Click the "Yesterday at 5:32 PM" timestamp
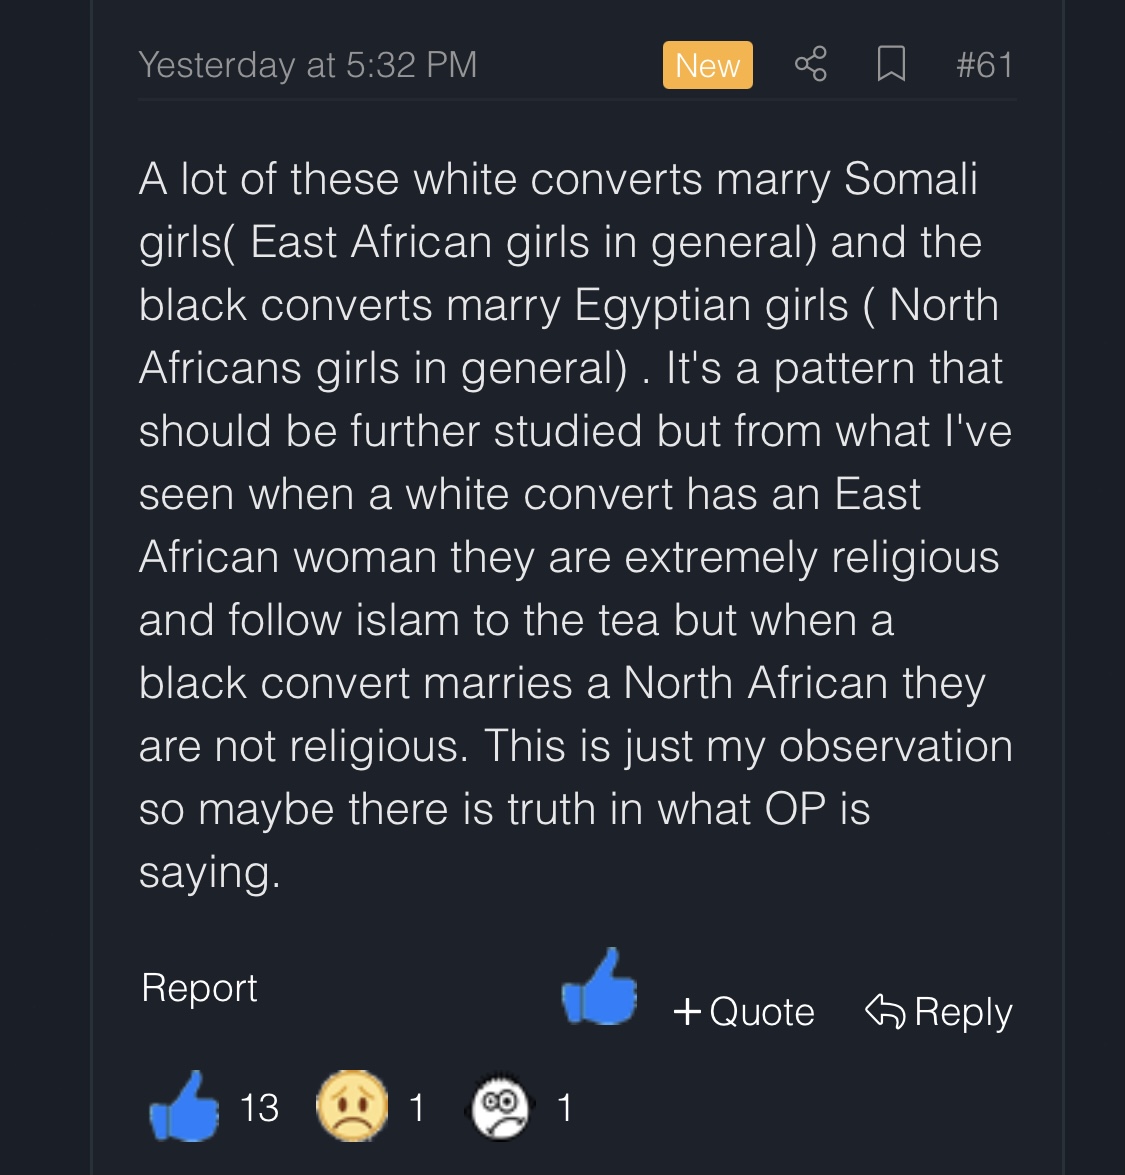The image size is (1125, 1175). (x=308, y=65)
